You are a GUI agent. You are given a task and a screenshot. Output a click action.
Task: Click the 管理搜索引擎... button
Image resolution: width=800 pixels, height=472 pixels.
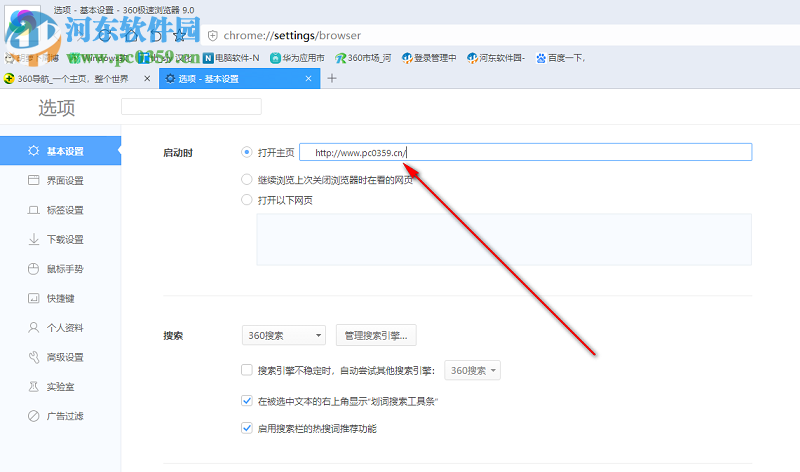(x=376, y=335)
